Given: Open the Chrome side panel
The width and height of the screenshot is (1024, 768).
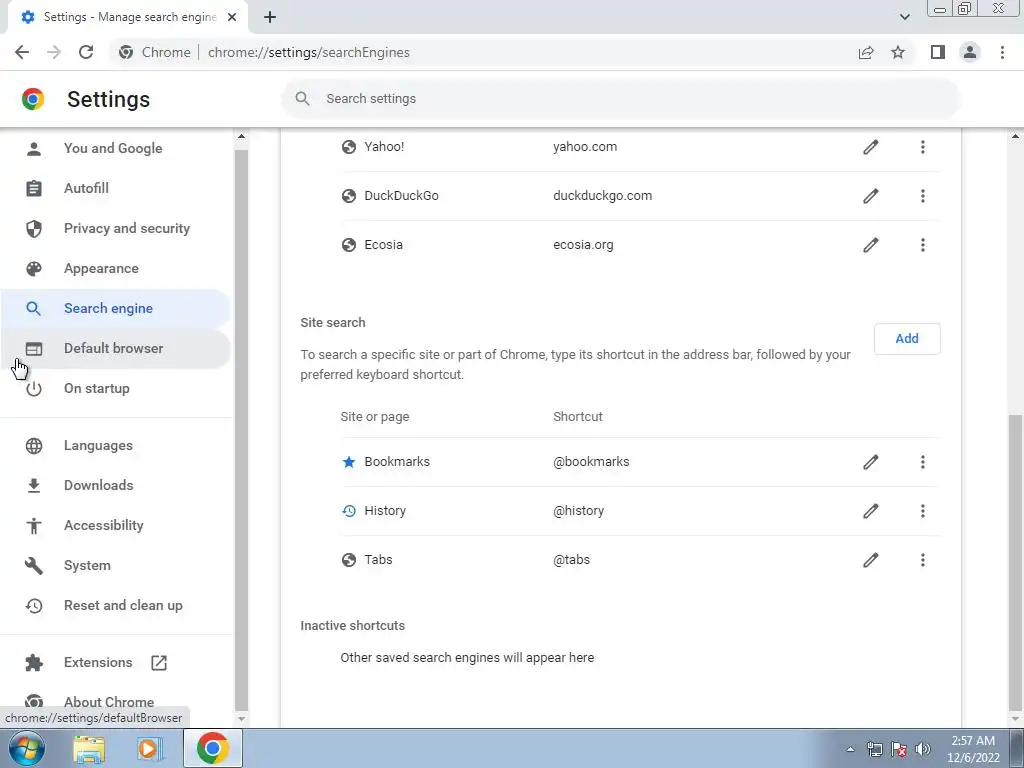Looking at the screenshot, I should pos(938,52).
